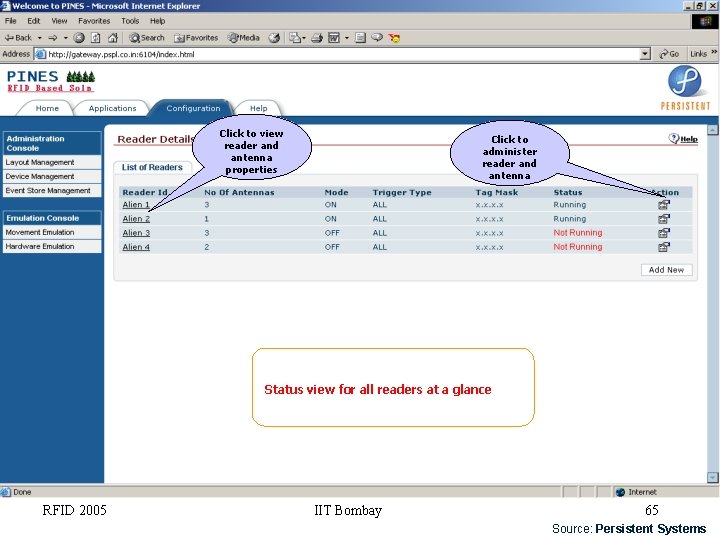Expand the address bar dropdown arrow
Viewport: 720px width, 540px height.
(645, 54)
